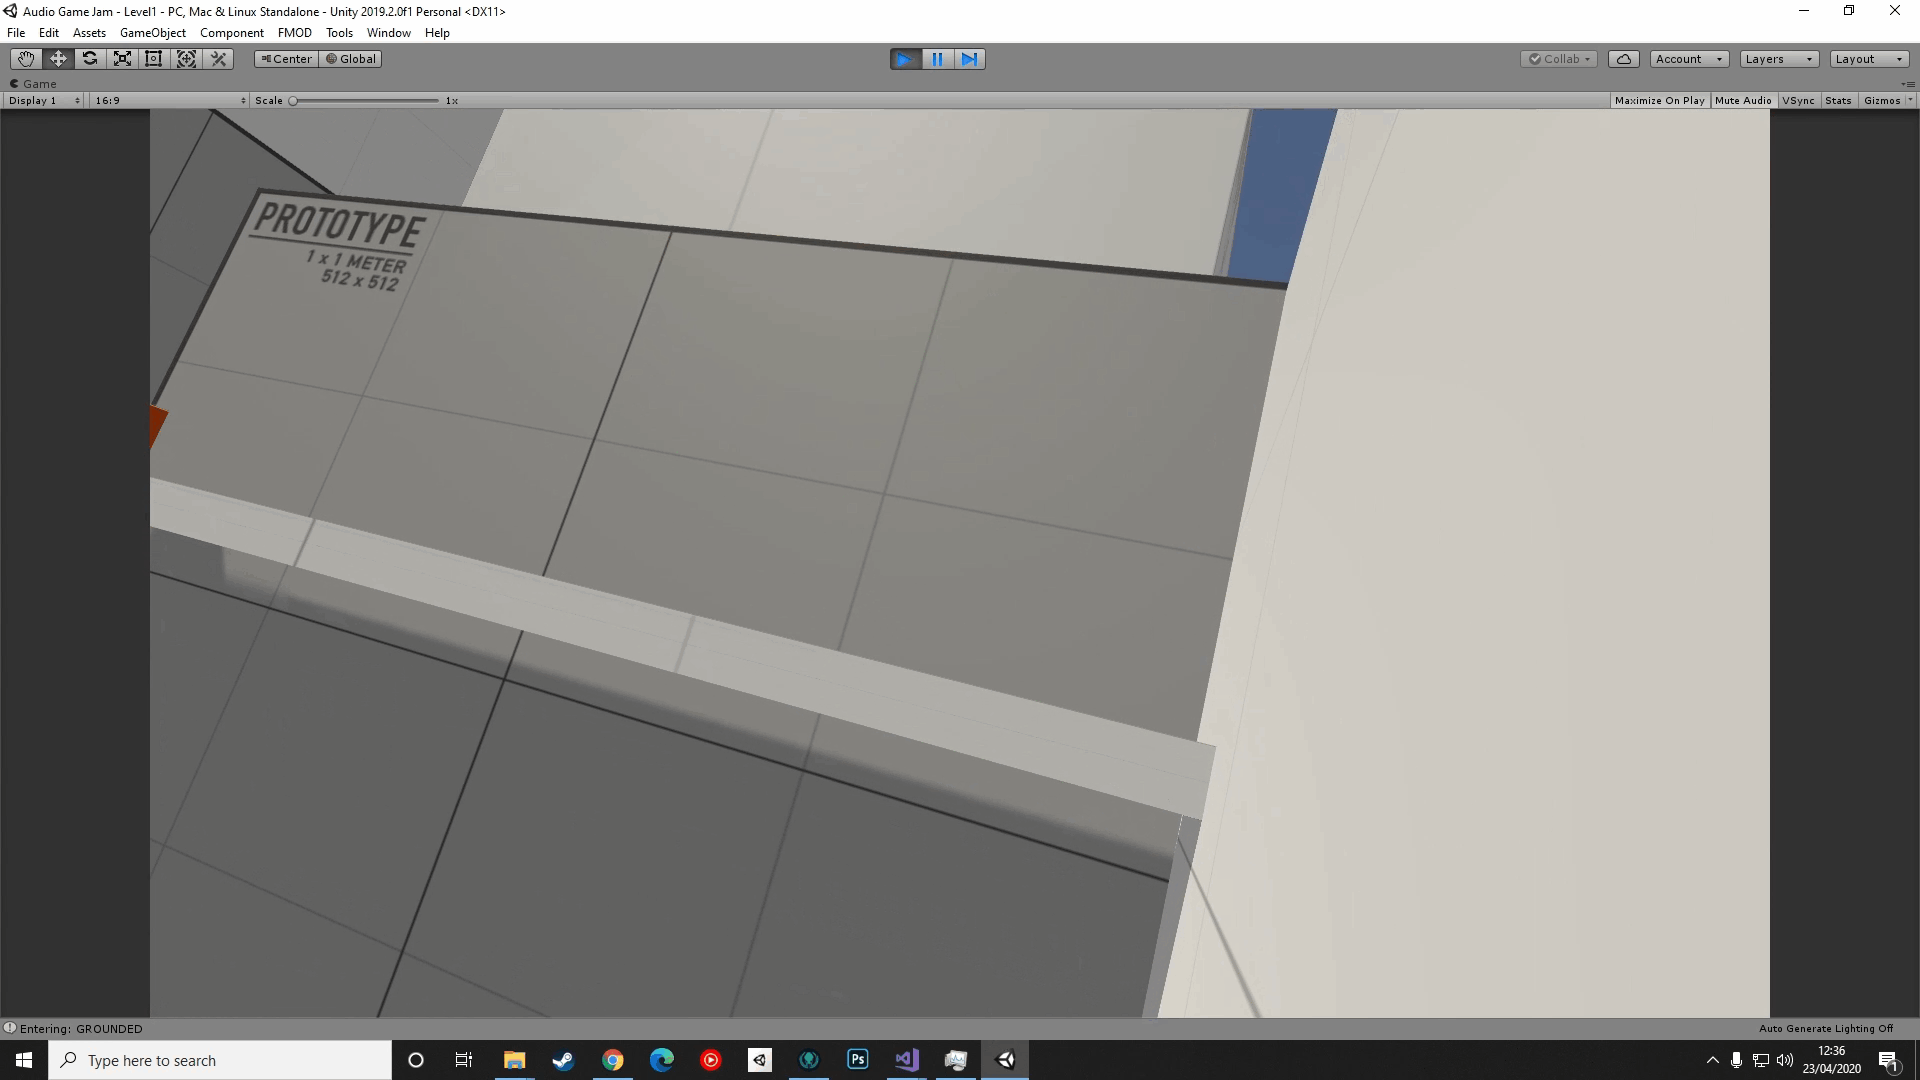Show the Stats overlay
Image resolution: width=1920 pixels, height=1080 pixels.
click(1838, 100)
